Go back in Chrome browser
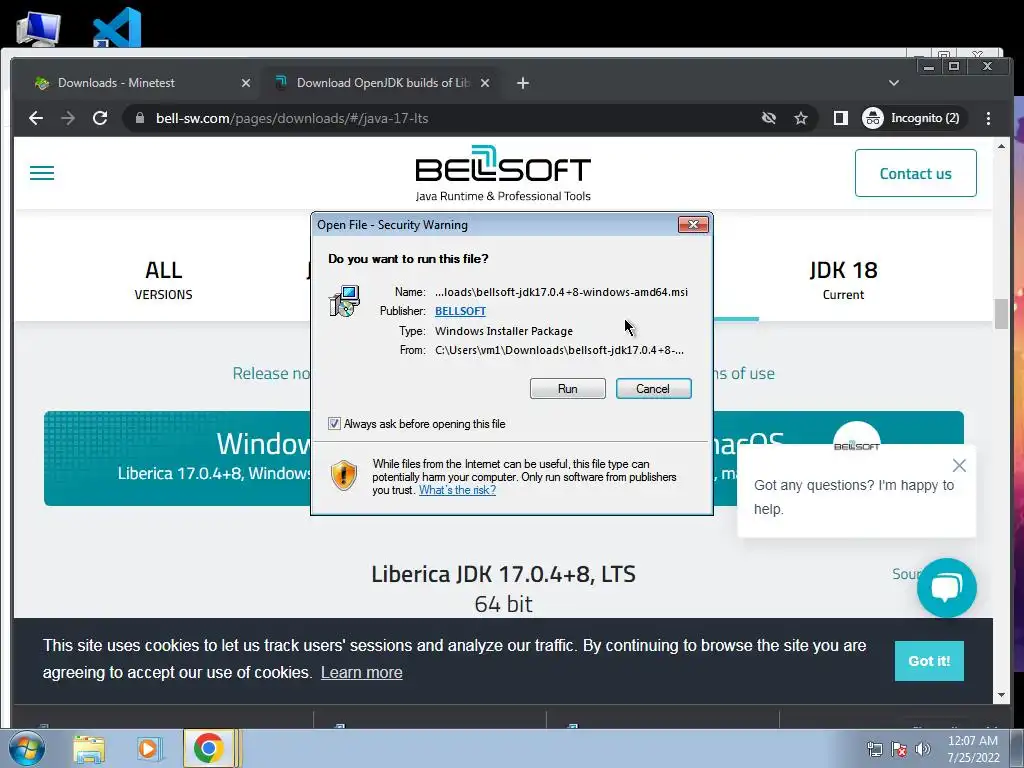Viewport: 1024px width, 768px height. [x=36, y=118]
